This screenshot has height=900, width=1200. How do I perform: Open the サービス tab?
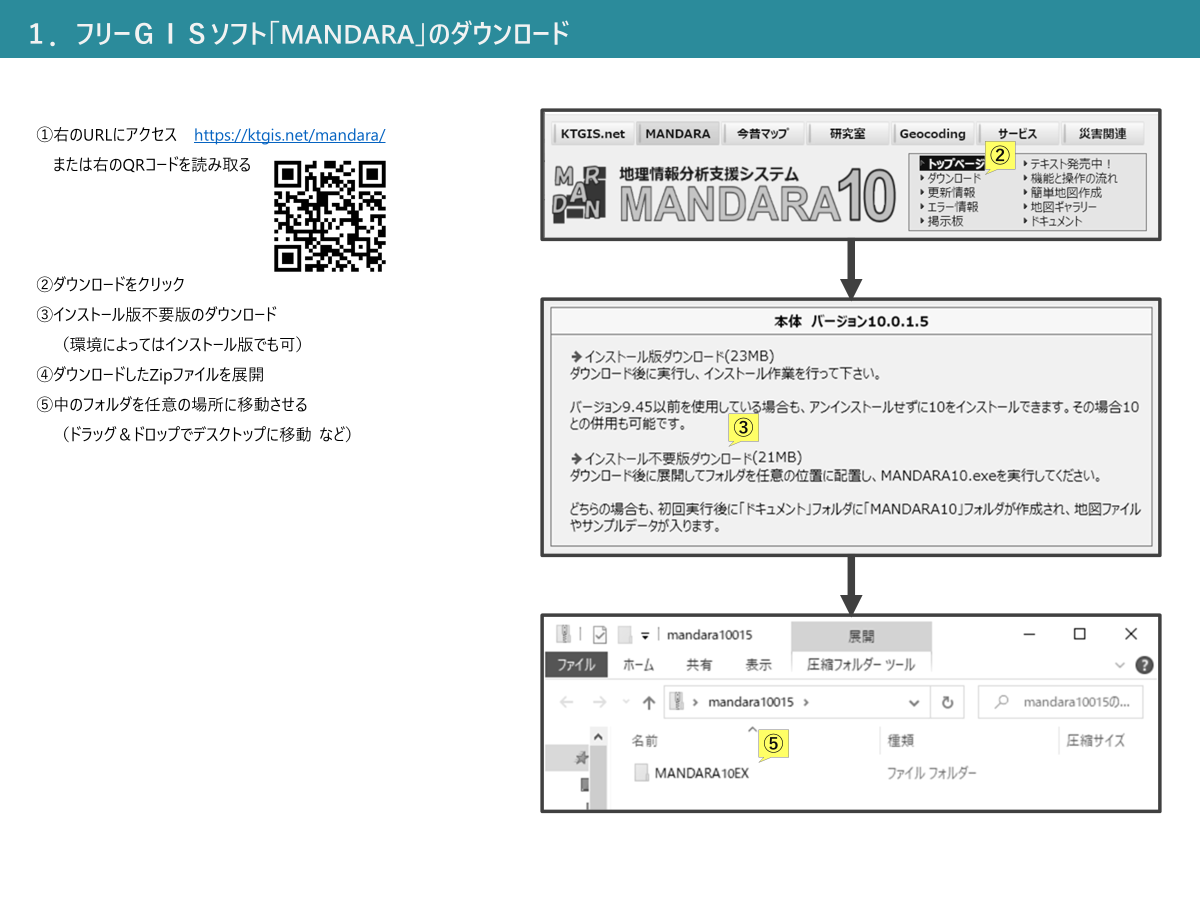1017,133
